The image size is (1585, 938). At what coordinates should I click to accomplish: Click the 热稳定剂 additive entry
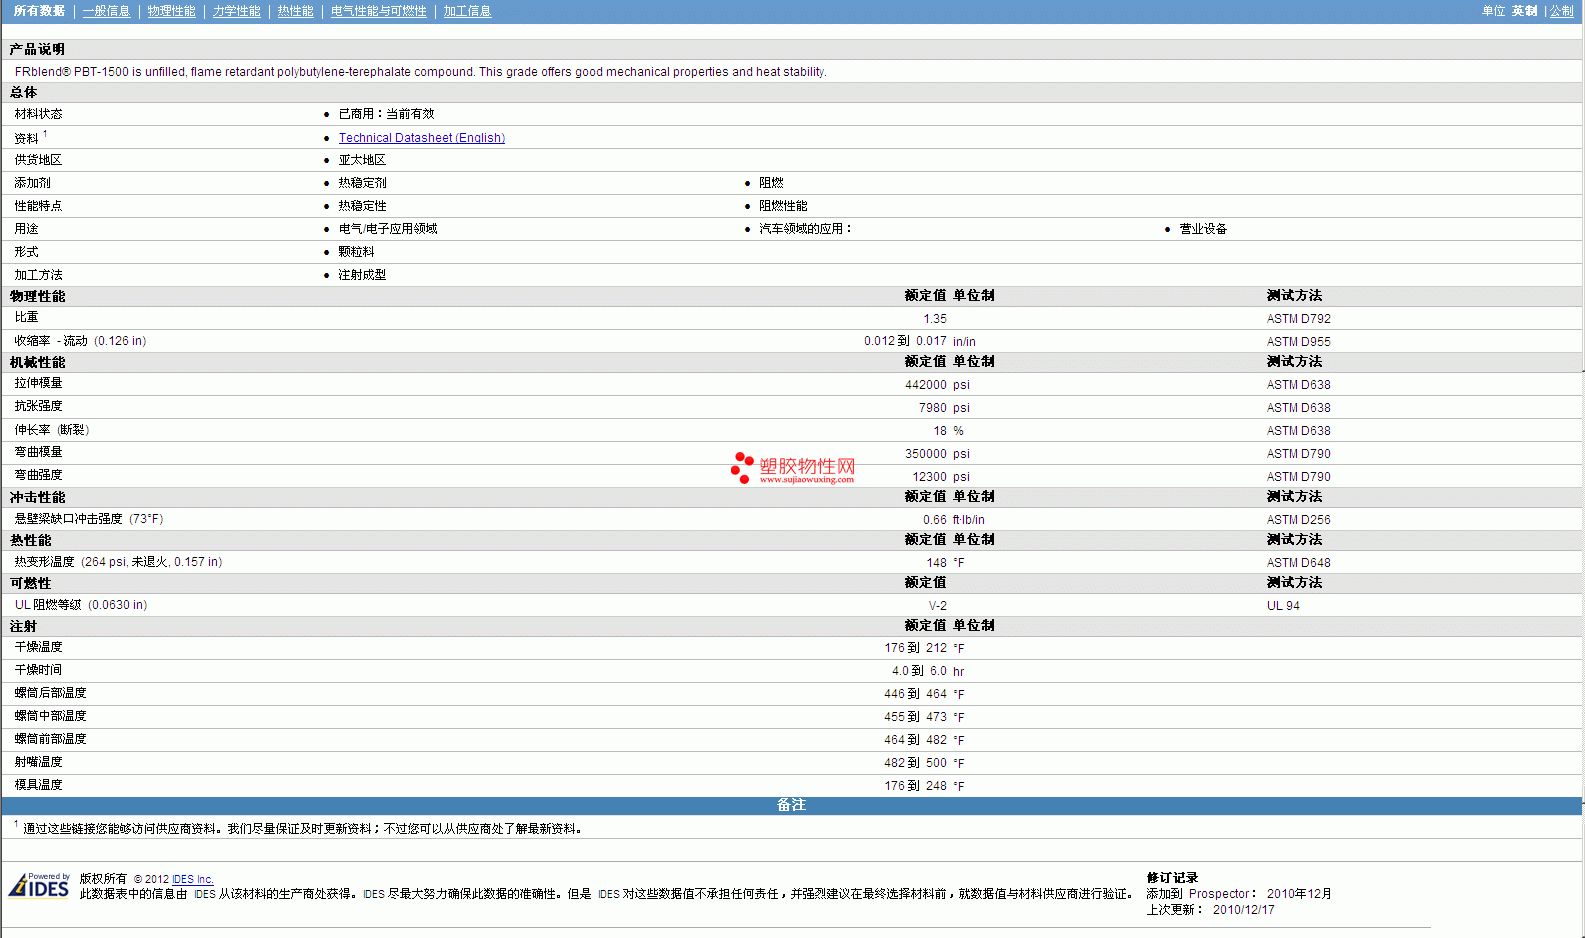click(362, 183)
